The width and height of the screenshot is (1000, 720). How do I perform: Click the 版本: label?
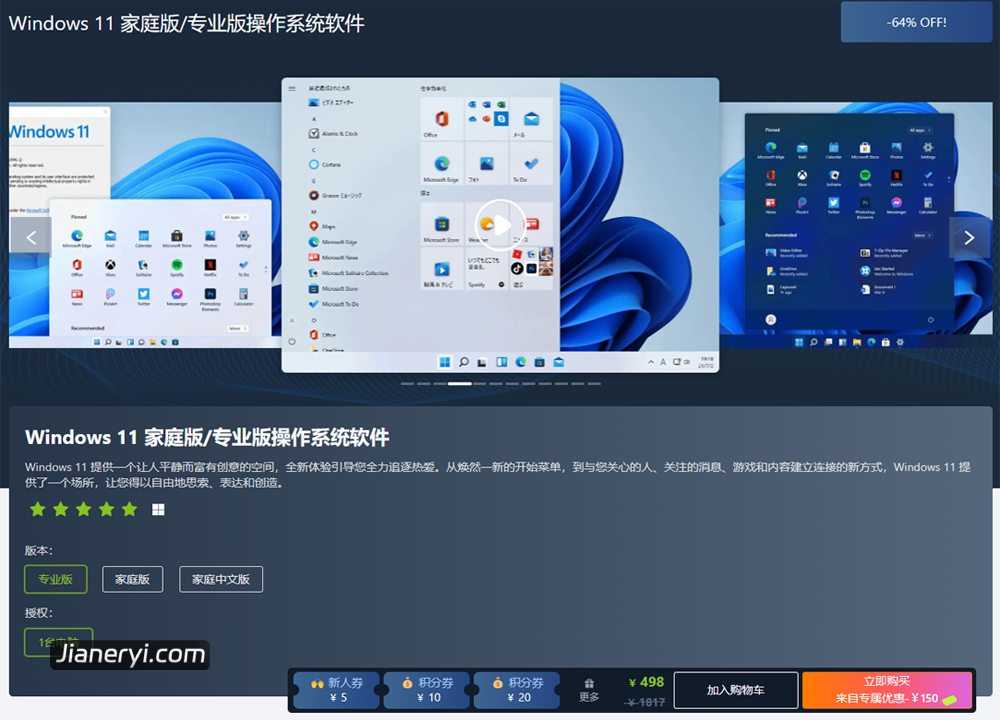pyautogui.click(x=39, y=550)
